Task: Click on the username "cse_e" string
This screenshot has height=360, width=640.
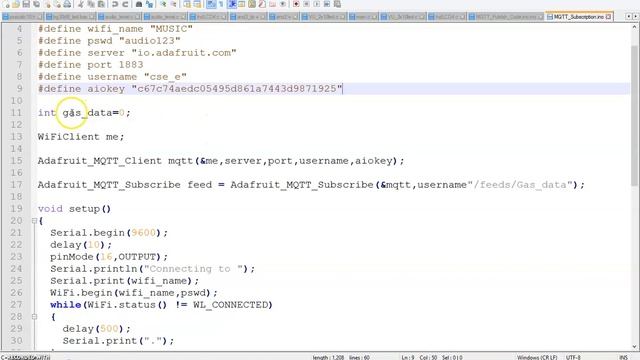Action: 165,77
